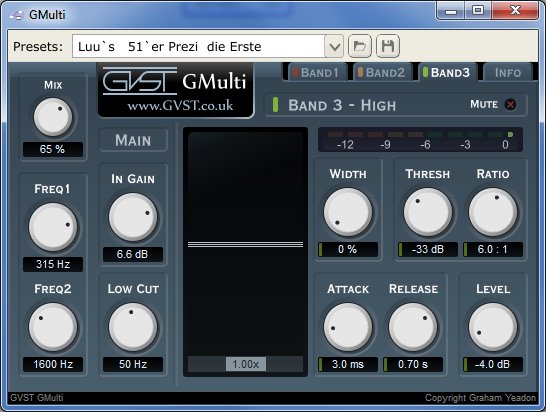Toggle the green Band 3 High enable light
This screenshot has width=546, height=412.
(275, 105)
